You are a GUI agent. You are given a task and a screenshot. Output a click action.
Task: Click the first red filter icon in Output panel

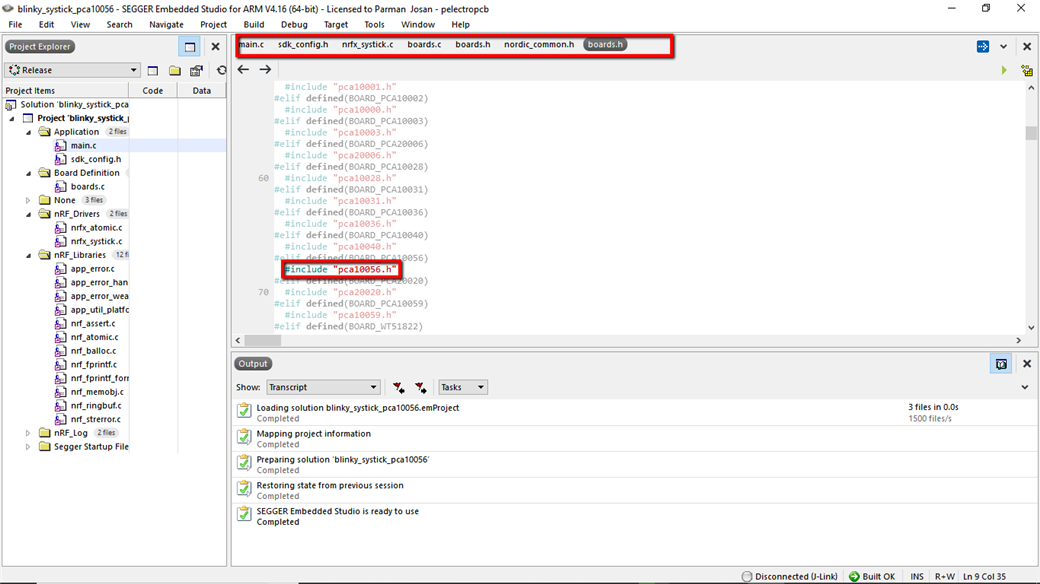tap(399, 387)
